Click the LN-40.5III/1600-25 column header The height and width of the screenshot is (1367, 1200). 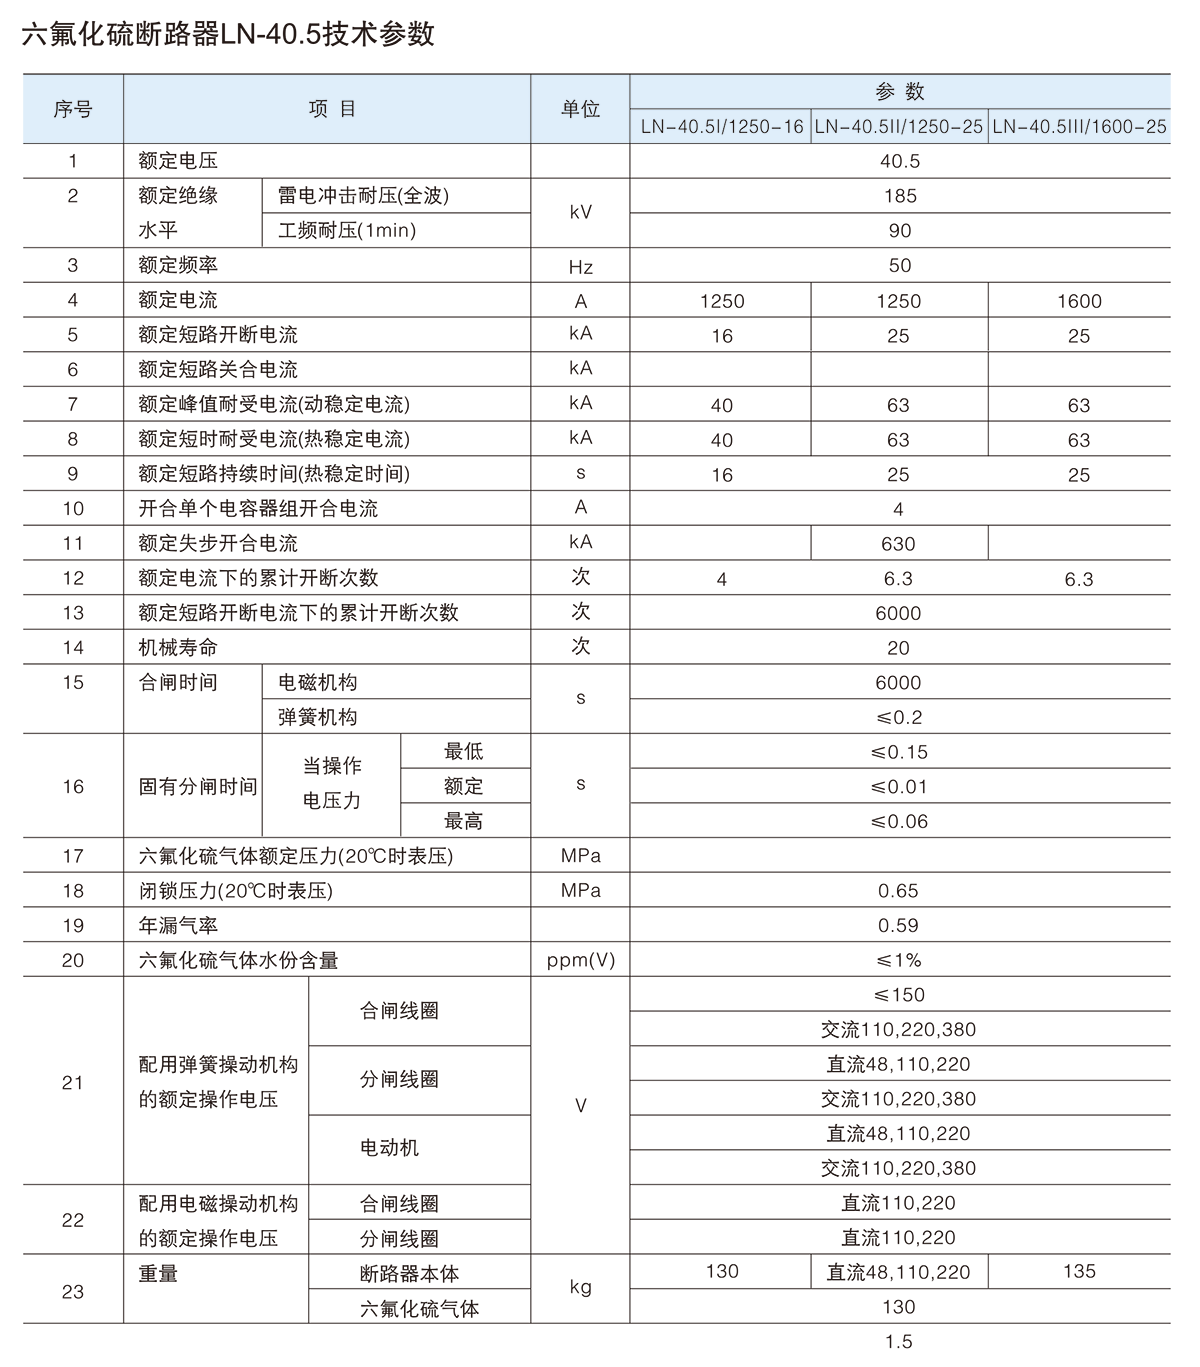[1079, 127]
